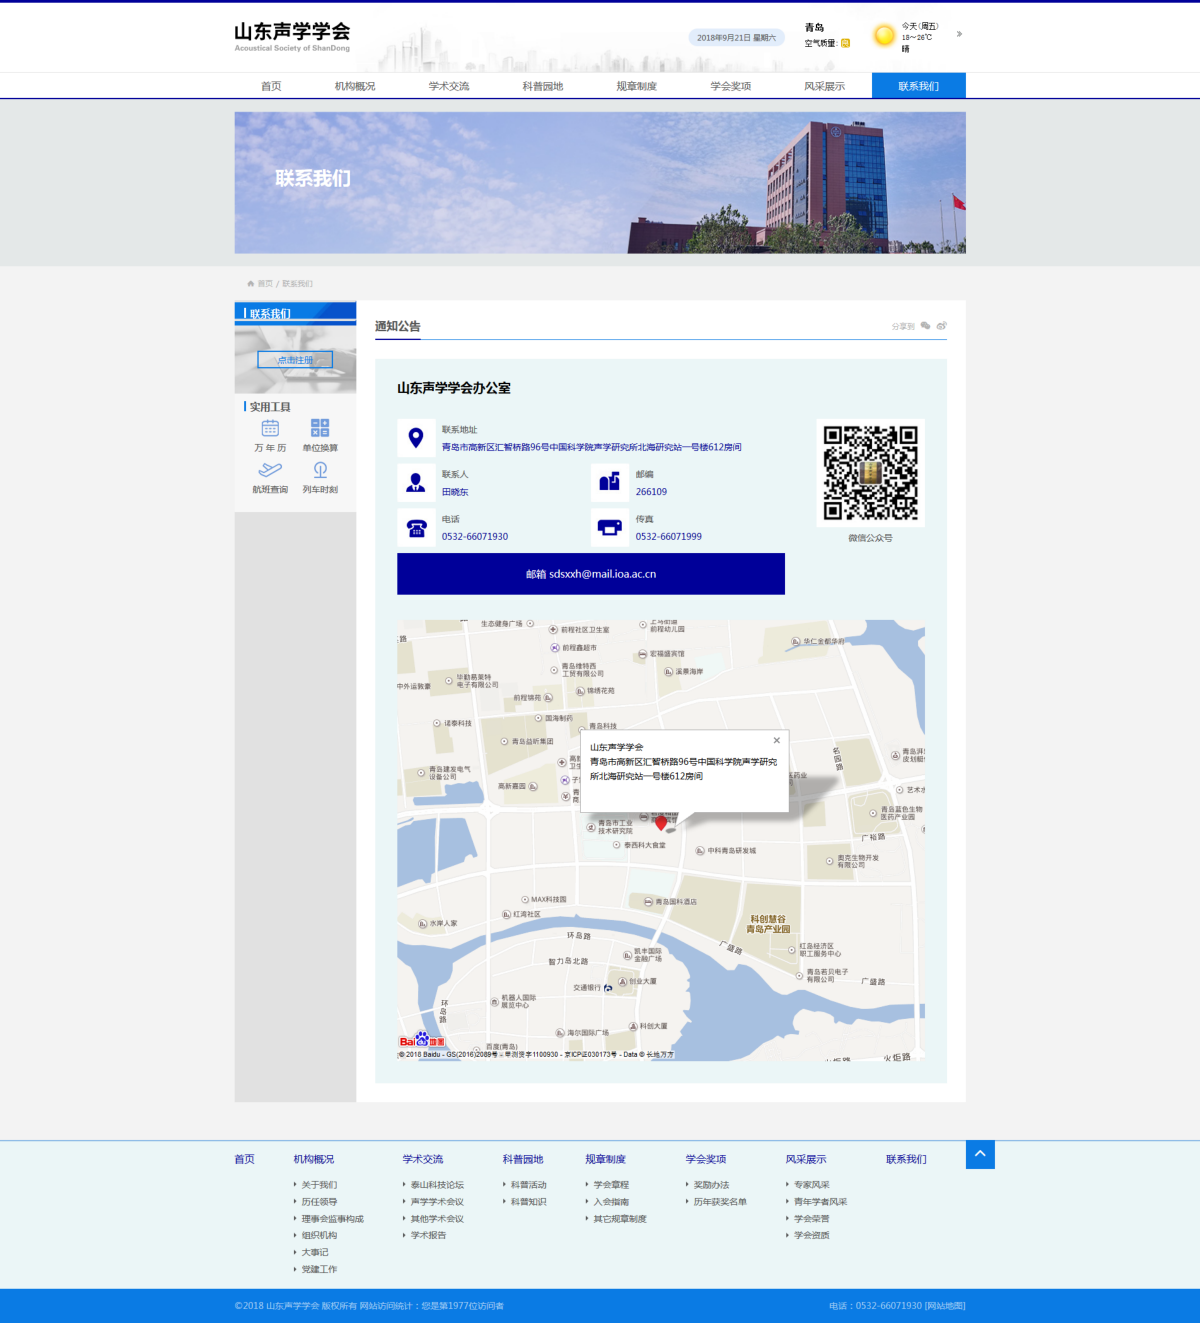Click the red marker on the map
1200x1323 pixels.
pyautogui.click(x=661, y=823)
